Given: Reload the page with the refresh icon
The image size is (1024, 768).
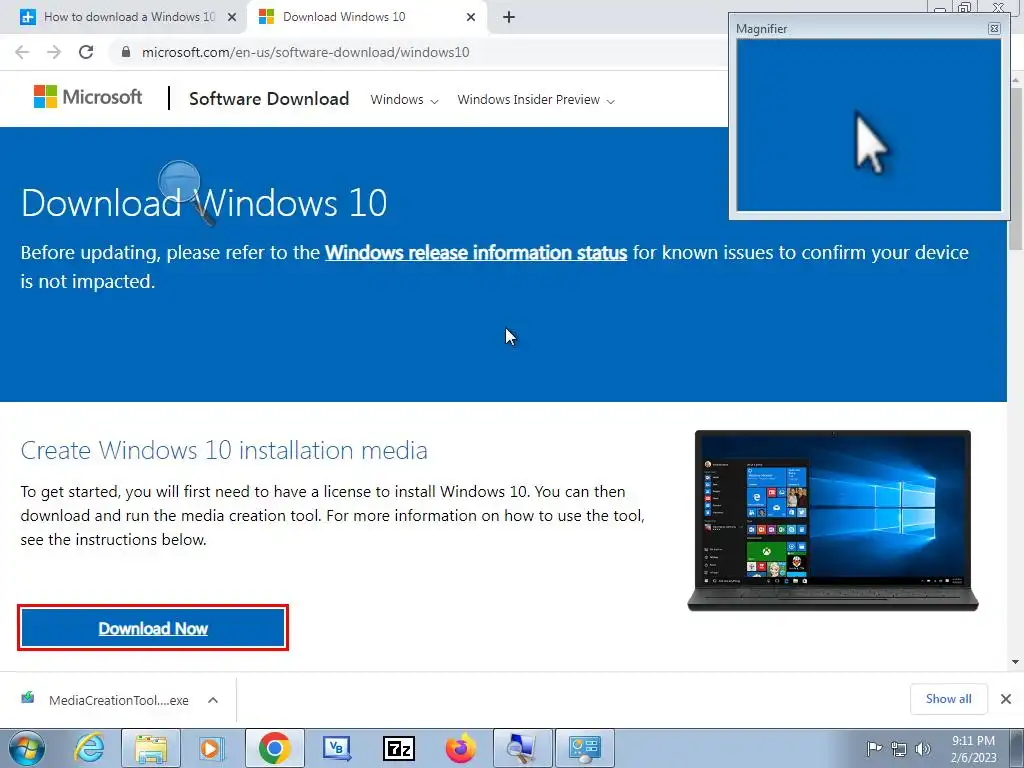Looking at the screenshot, I should (x=86, y=52).
